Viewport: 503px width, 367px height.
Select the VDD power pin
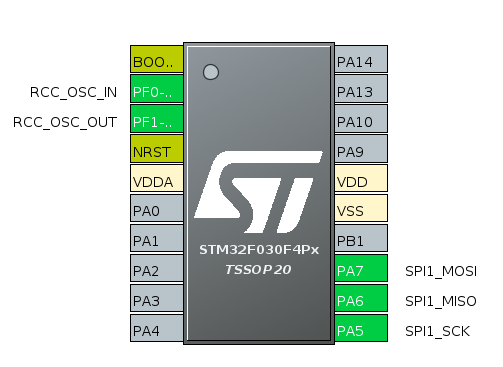click(x=361, y=178)
